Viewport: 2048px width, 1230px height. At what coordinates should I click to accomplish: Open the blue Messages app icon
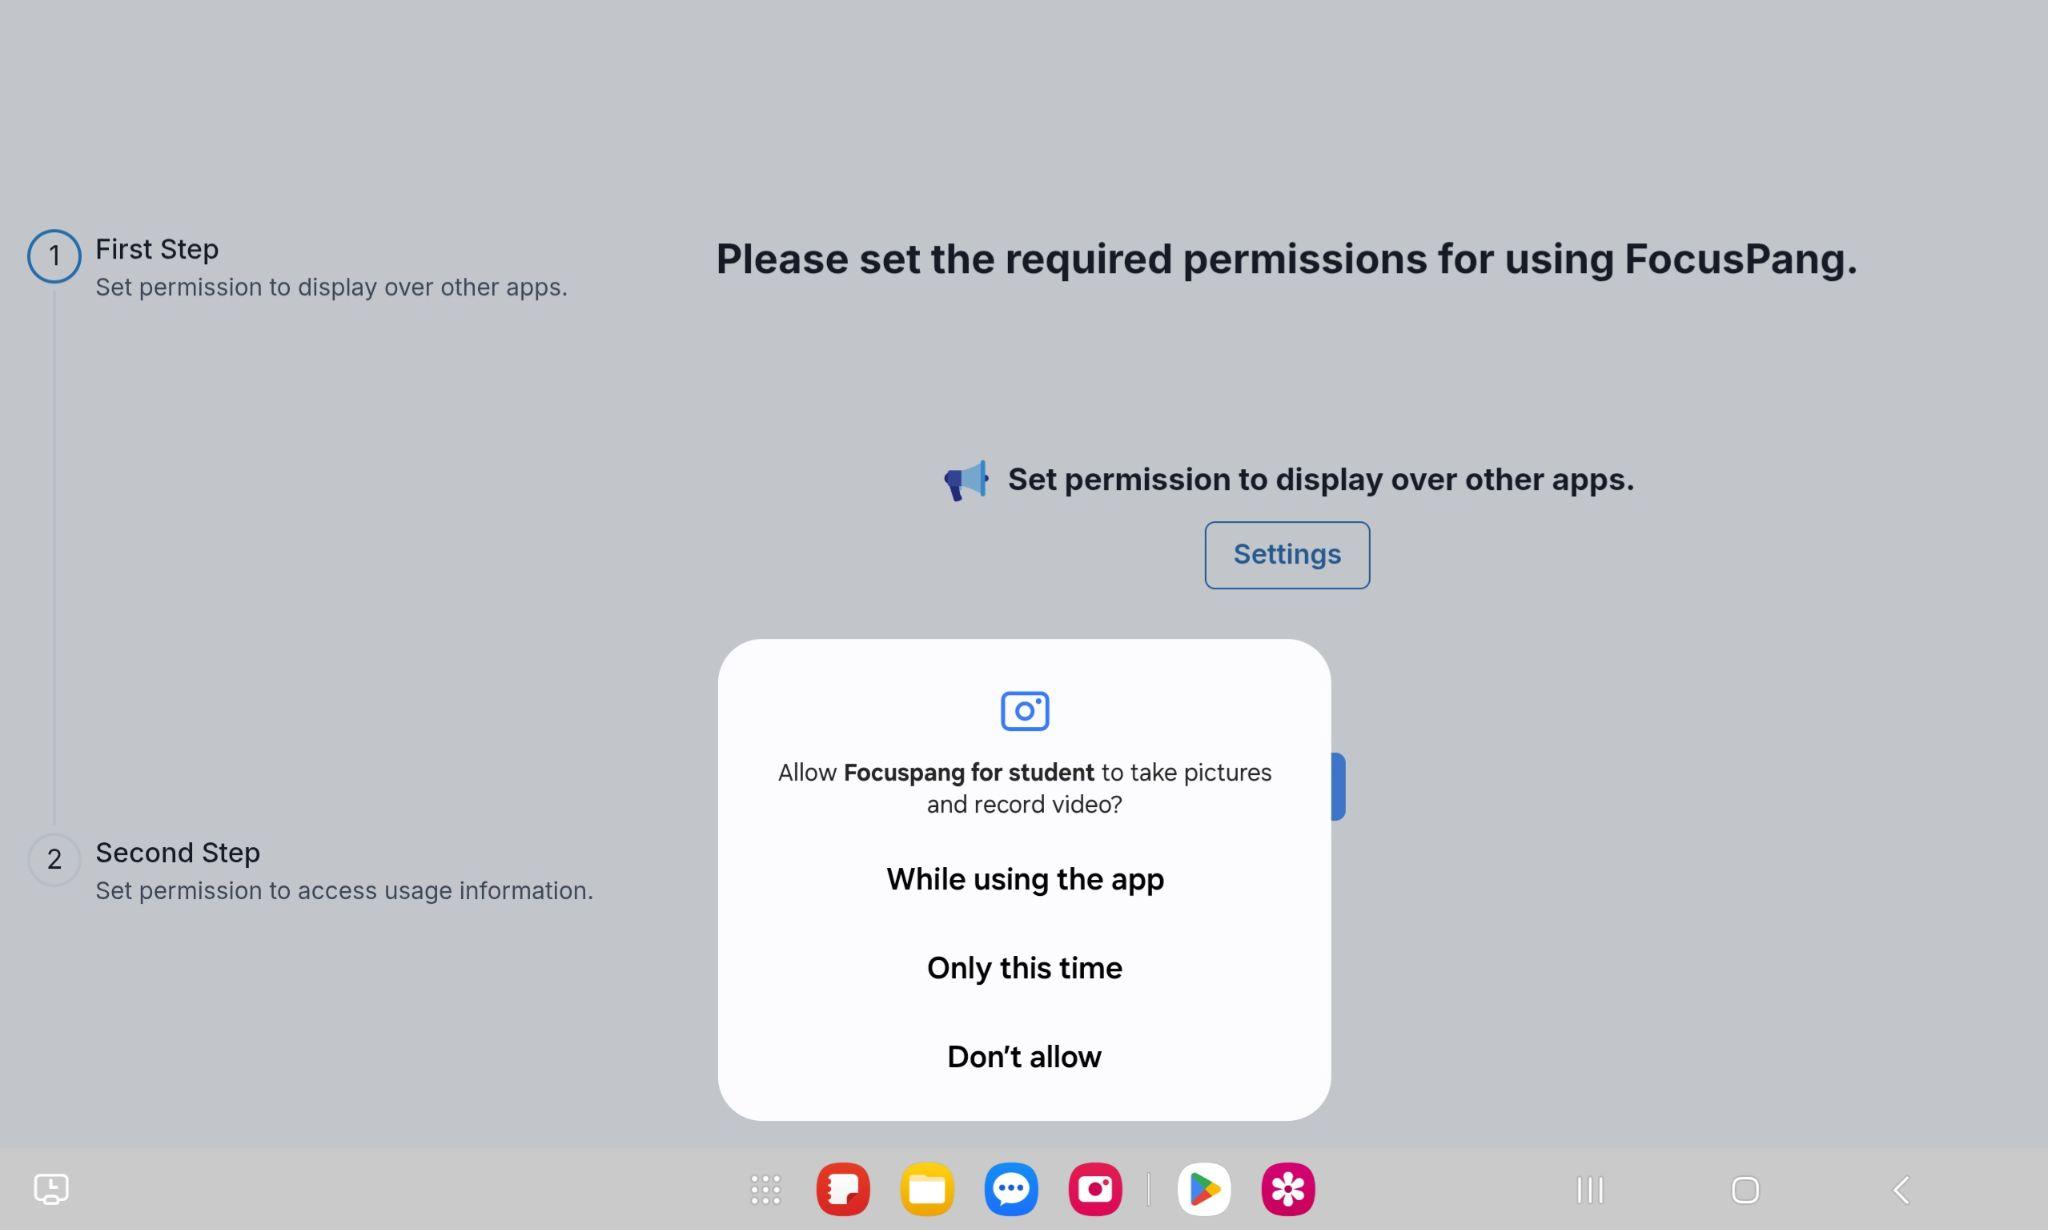coord(1011,1189)
